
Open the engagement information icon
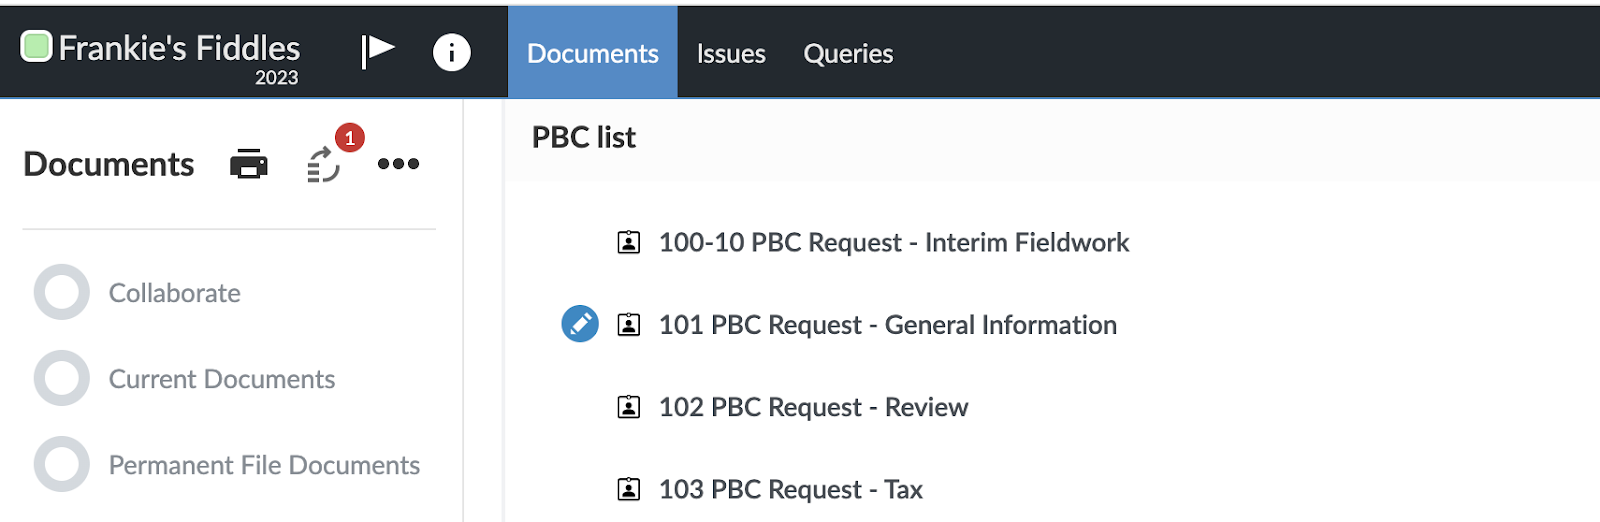tap(451, 52)
